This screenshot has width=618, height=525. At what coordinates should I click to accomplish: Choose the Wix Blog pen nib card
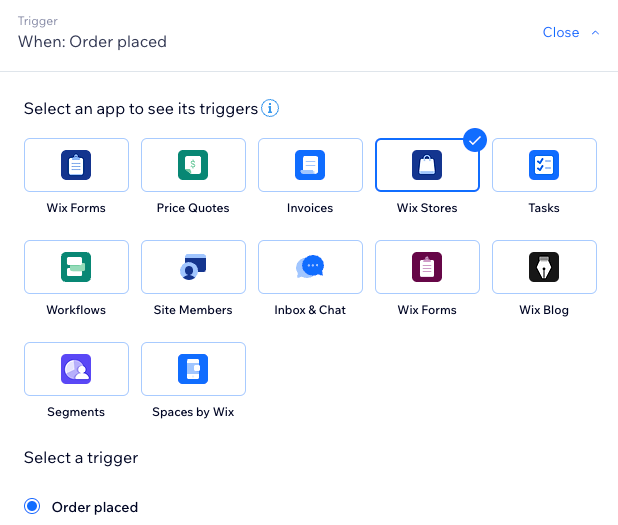pos(544,267)
